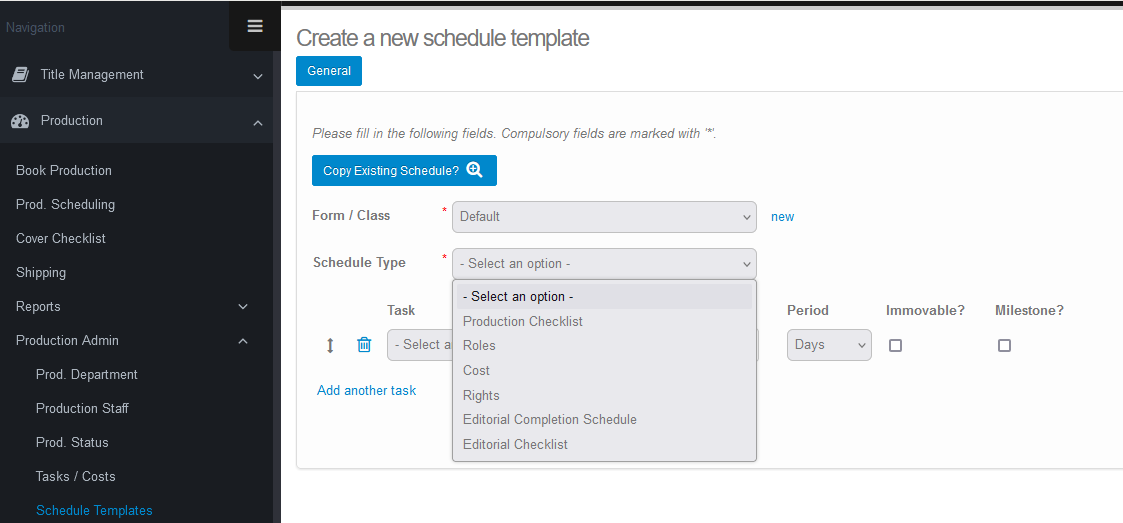Screen dimensions: 1123x523
Task: Open Prod. Scheduling in the sidebar
Action: (x=65, y=204)
